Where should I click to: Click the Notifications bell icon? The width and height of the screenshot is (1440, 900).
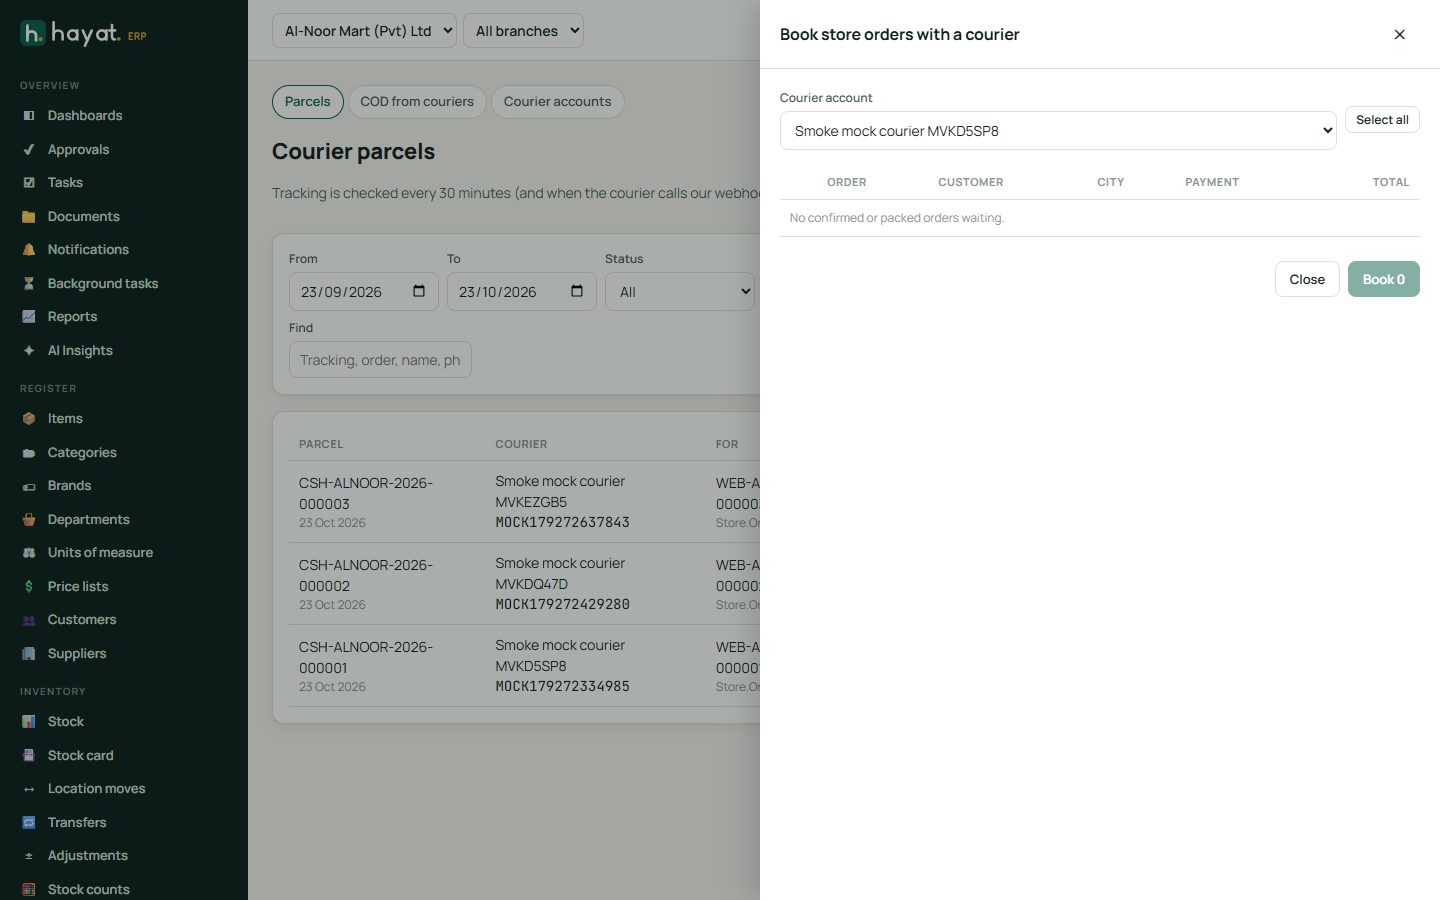[29, 250]
